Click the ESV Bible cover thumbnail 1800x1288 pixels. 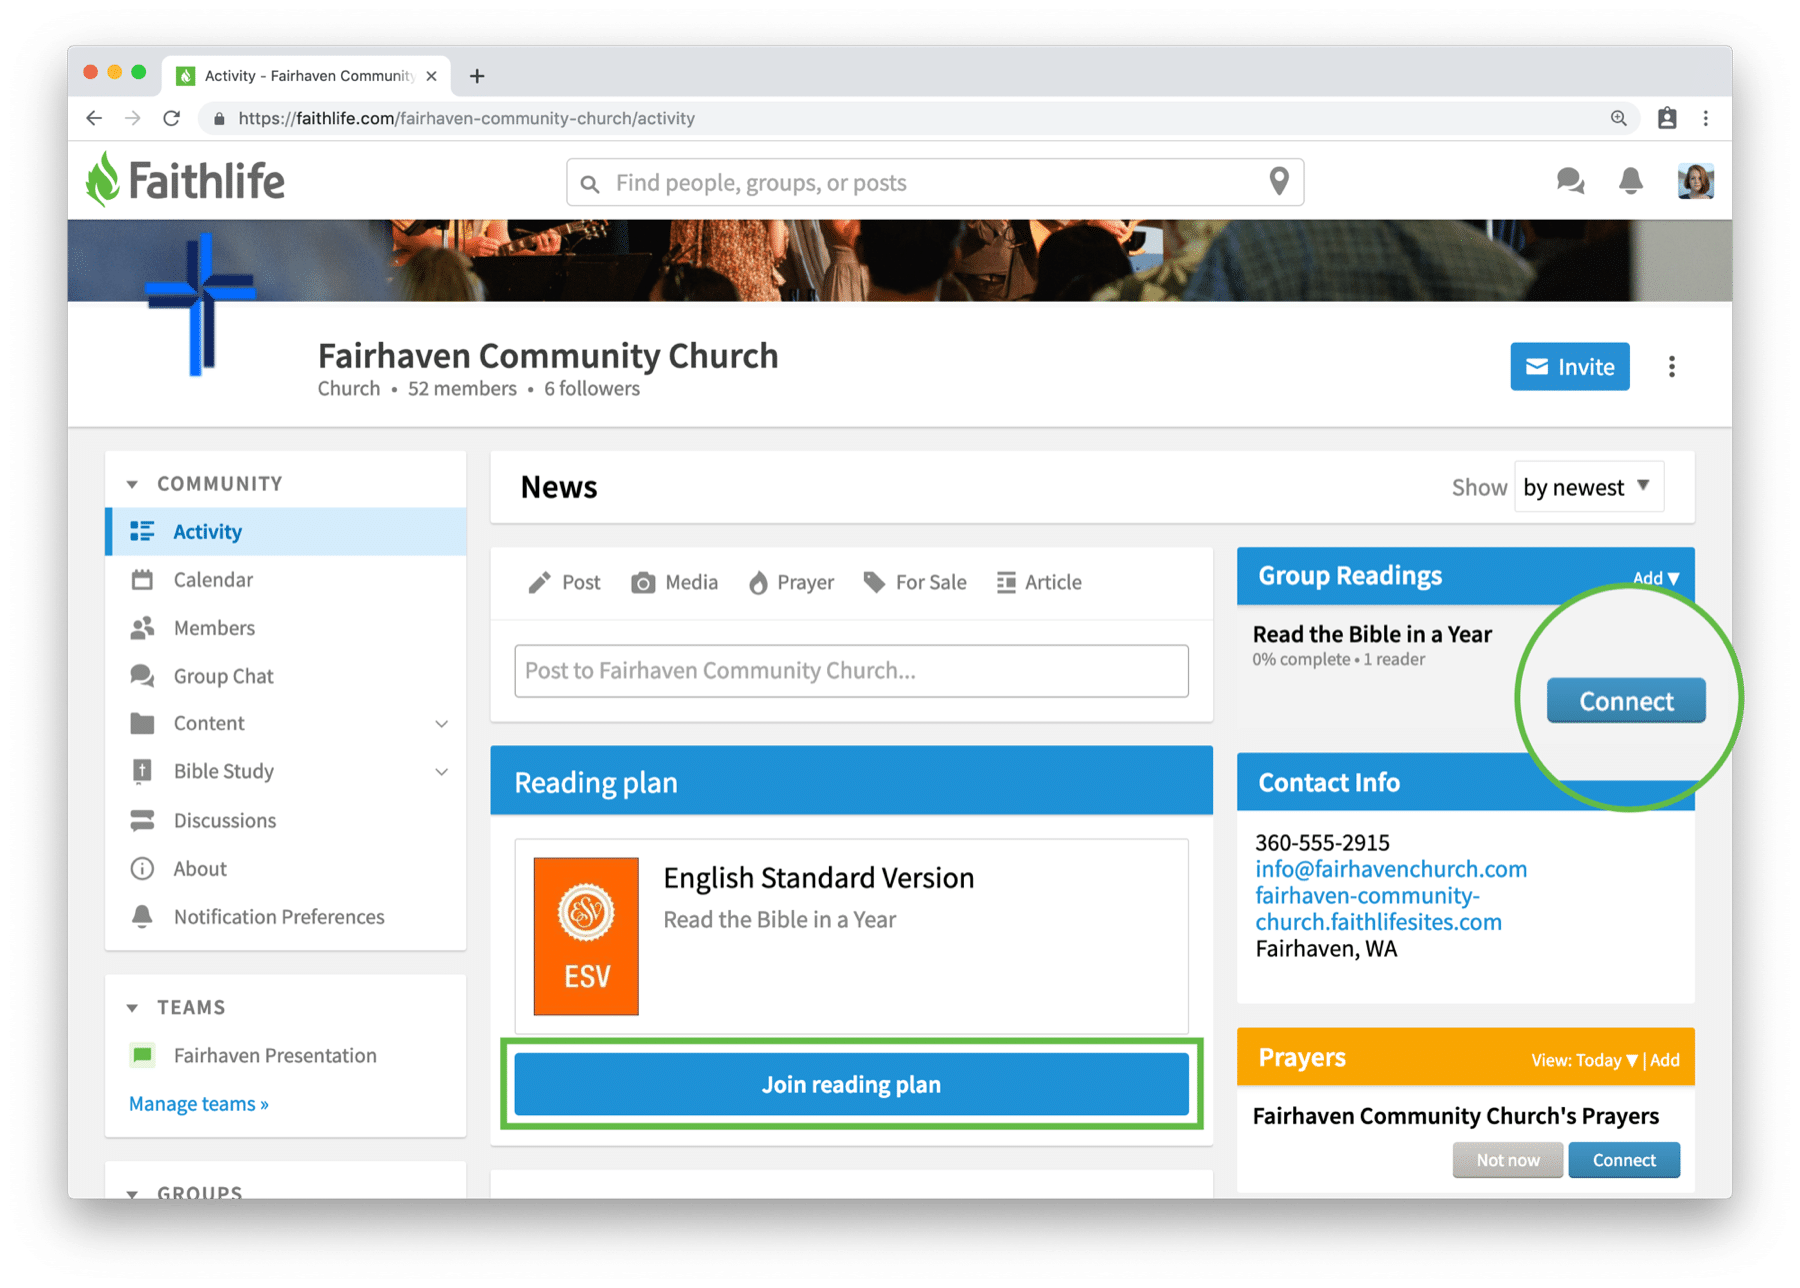(586, 936)
